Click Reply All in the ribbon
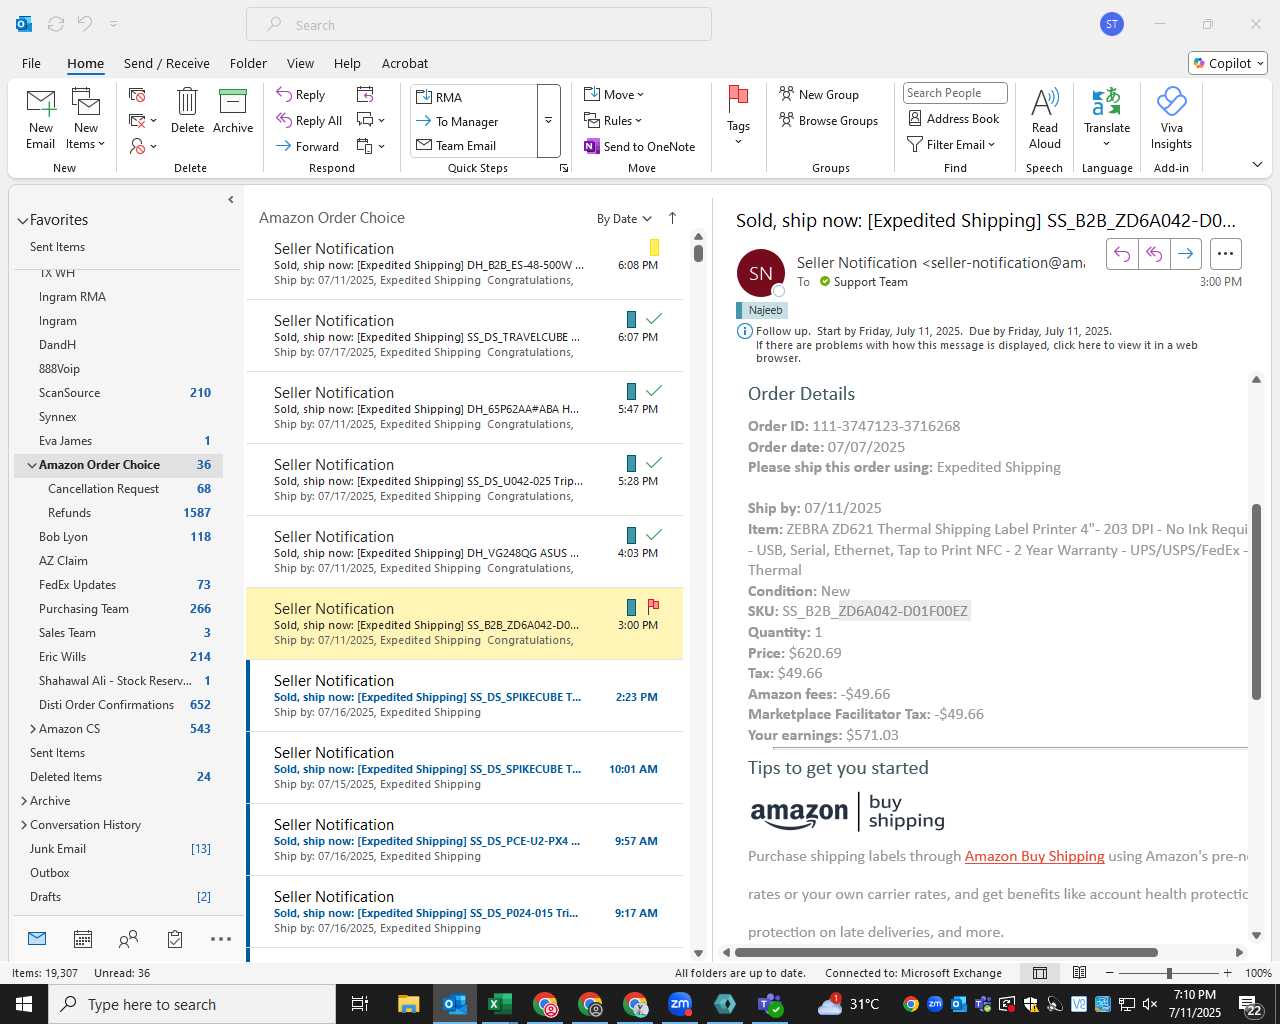This screenshot has width=1280, height=1024. 309,120
